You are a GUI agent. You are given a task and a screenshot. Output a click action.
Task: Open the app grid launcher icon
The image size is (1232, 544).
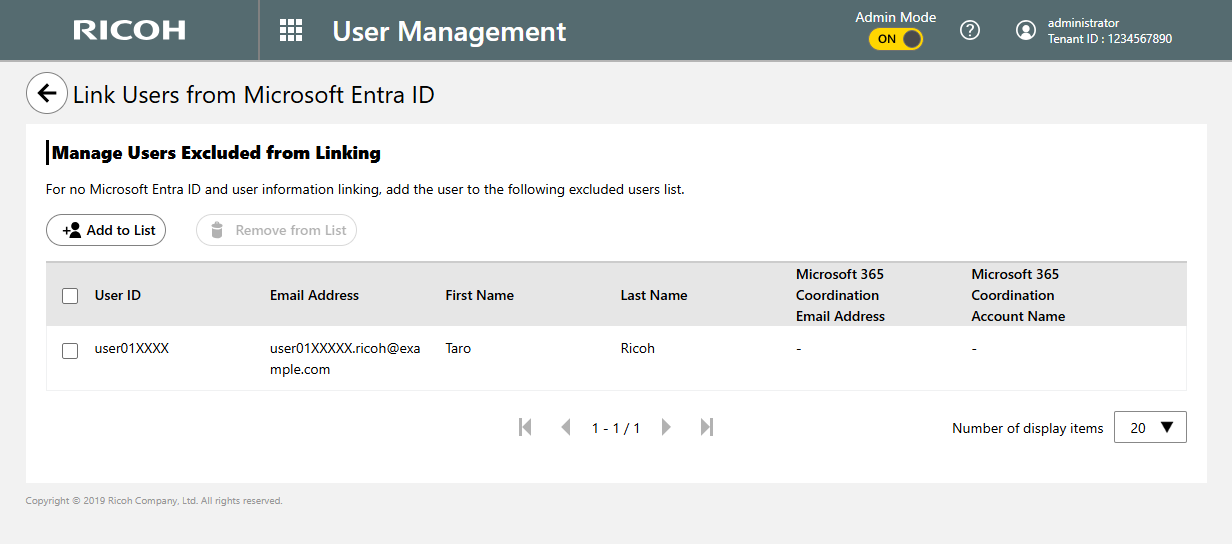[x=291, y=30]
